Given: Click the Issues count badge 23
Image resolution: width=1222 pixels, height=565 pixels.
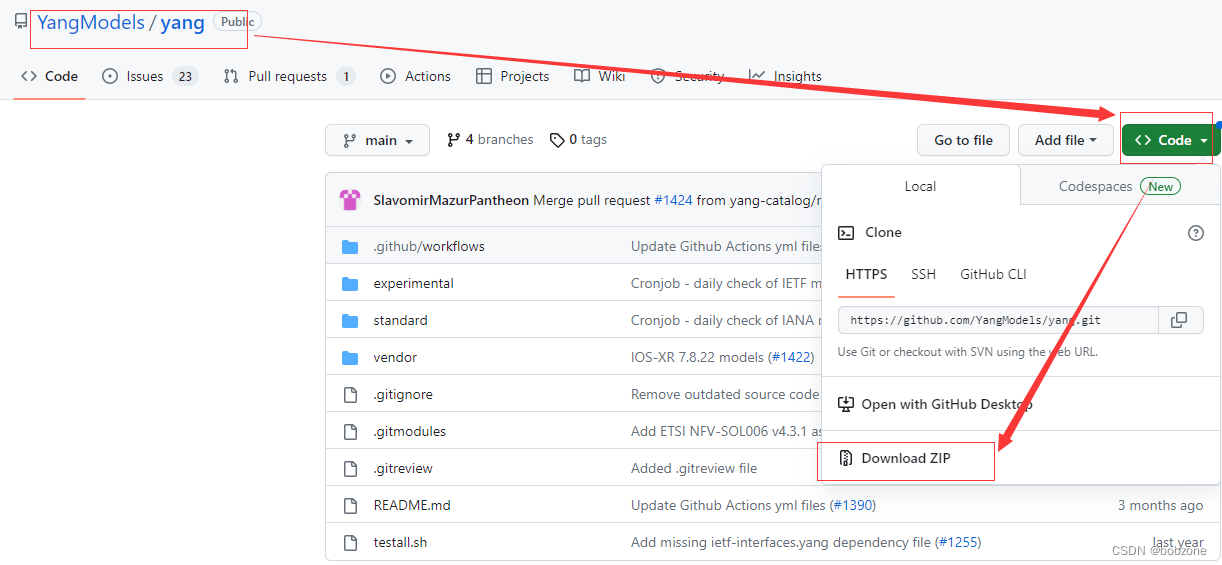Looking at the screenshot, I should coord(184,76).
